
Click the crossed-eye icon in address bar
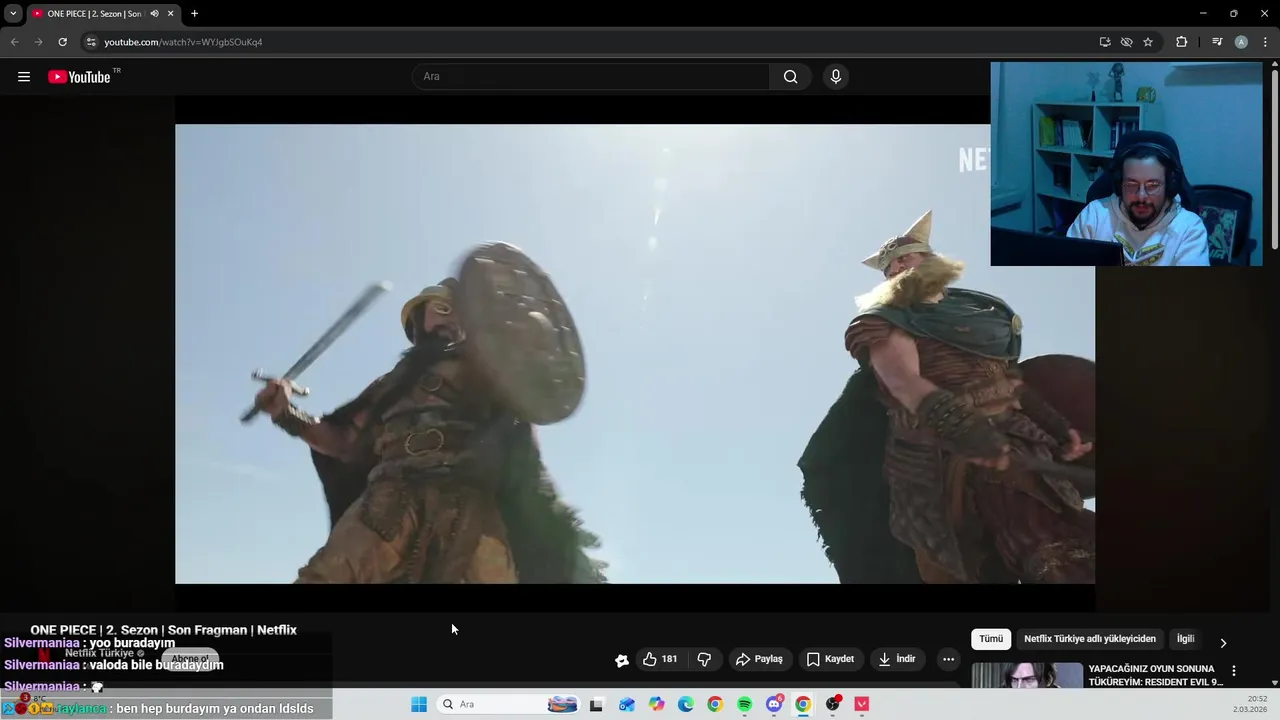point(1126,42)
